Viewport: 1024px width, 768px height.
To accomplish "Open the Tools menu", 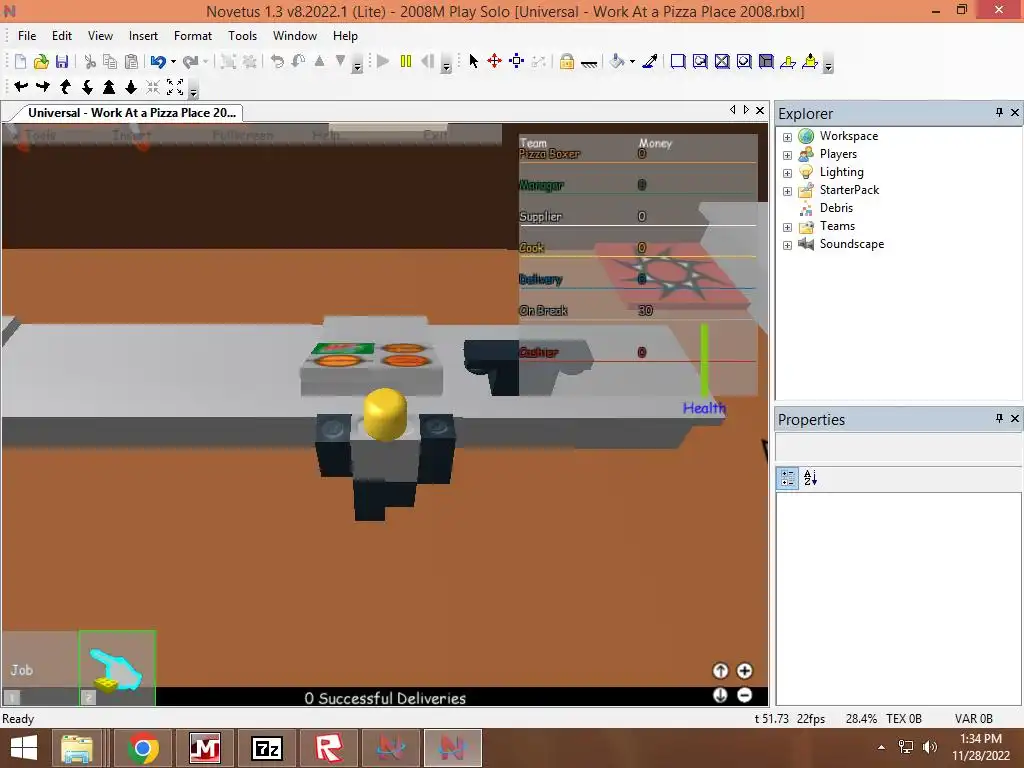I will point(242,36).
